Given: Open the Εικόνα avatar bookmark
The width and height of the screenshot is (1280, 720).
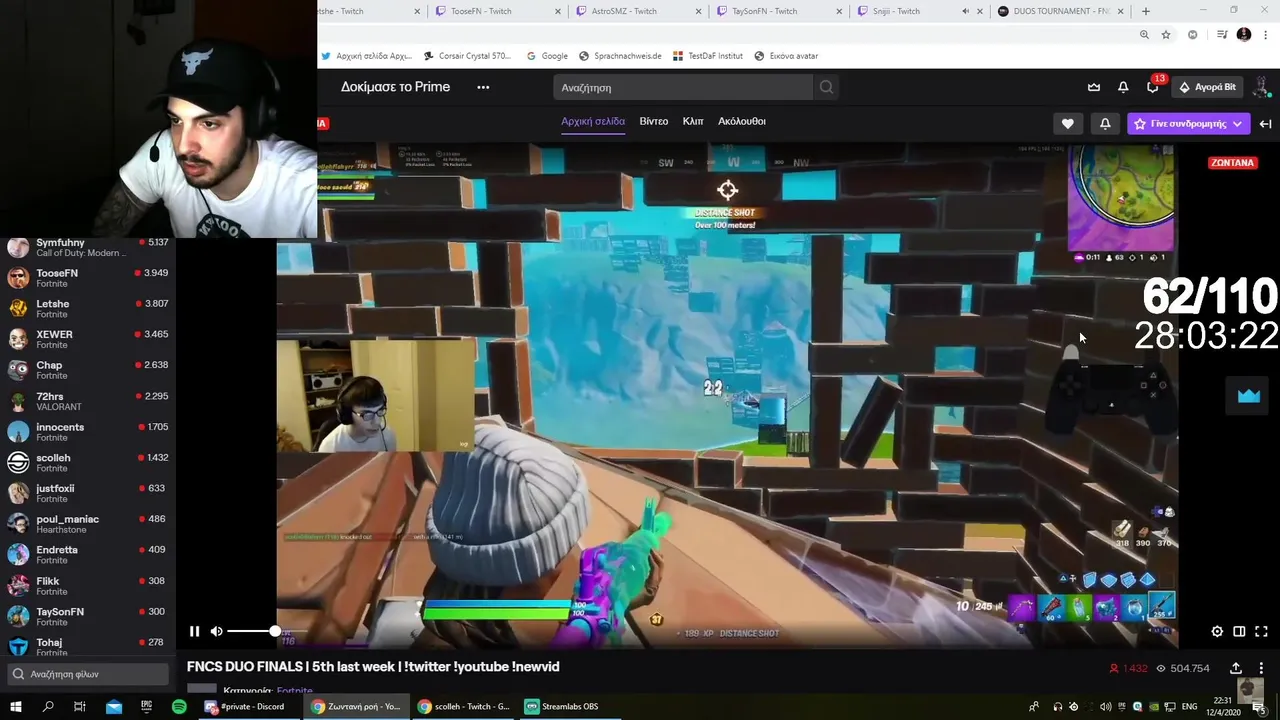Looking at the screenshot, I should click(786, 56).
